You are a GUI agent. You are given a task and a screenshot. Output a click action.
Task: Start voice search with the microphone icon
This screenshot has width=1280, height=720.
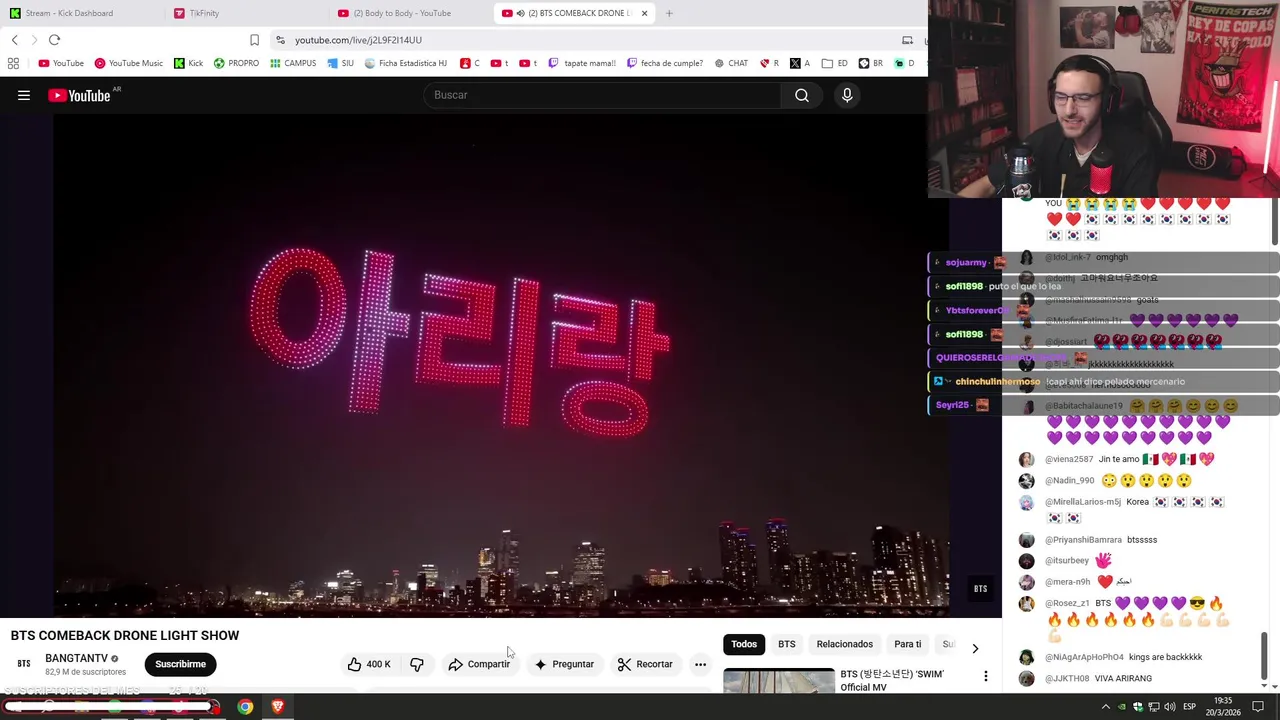coord(847,95)
